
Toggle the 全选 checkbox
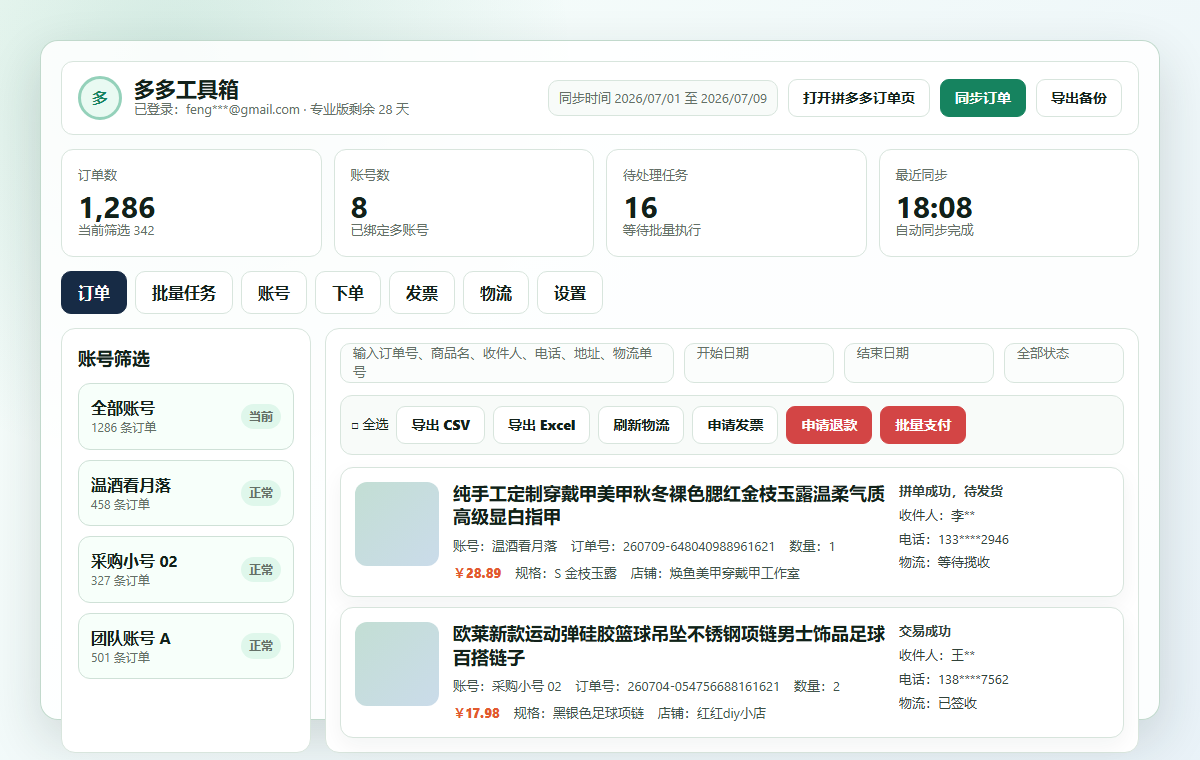(355, 425)
